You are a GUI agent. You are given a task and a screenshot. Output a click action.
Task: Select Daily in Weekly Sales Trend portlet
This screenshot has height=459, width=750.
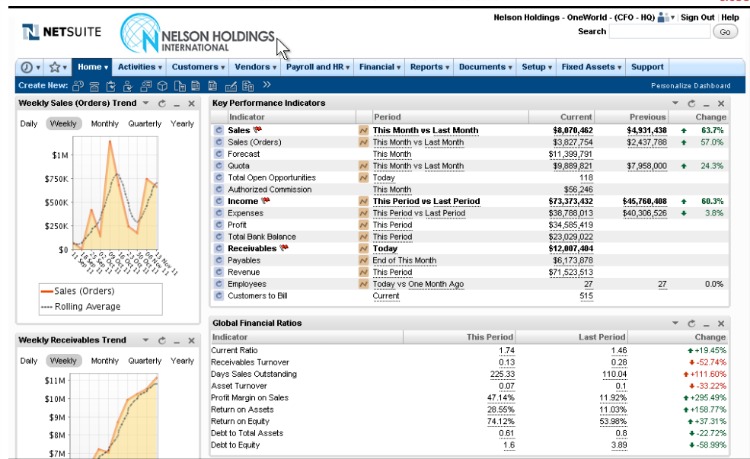[x=29, y=124]
